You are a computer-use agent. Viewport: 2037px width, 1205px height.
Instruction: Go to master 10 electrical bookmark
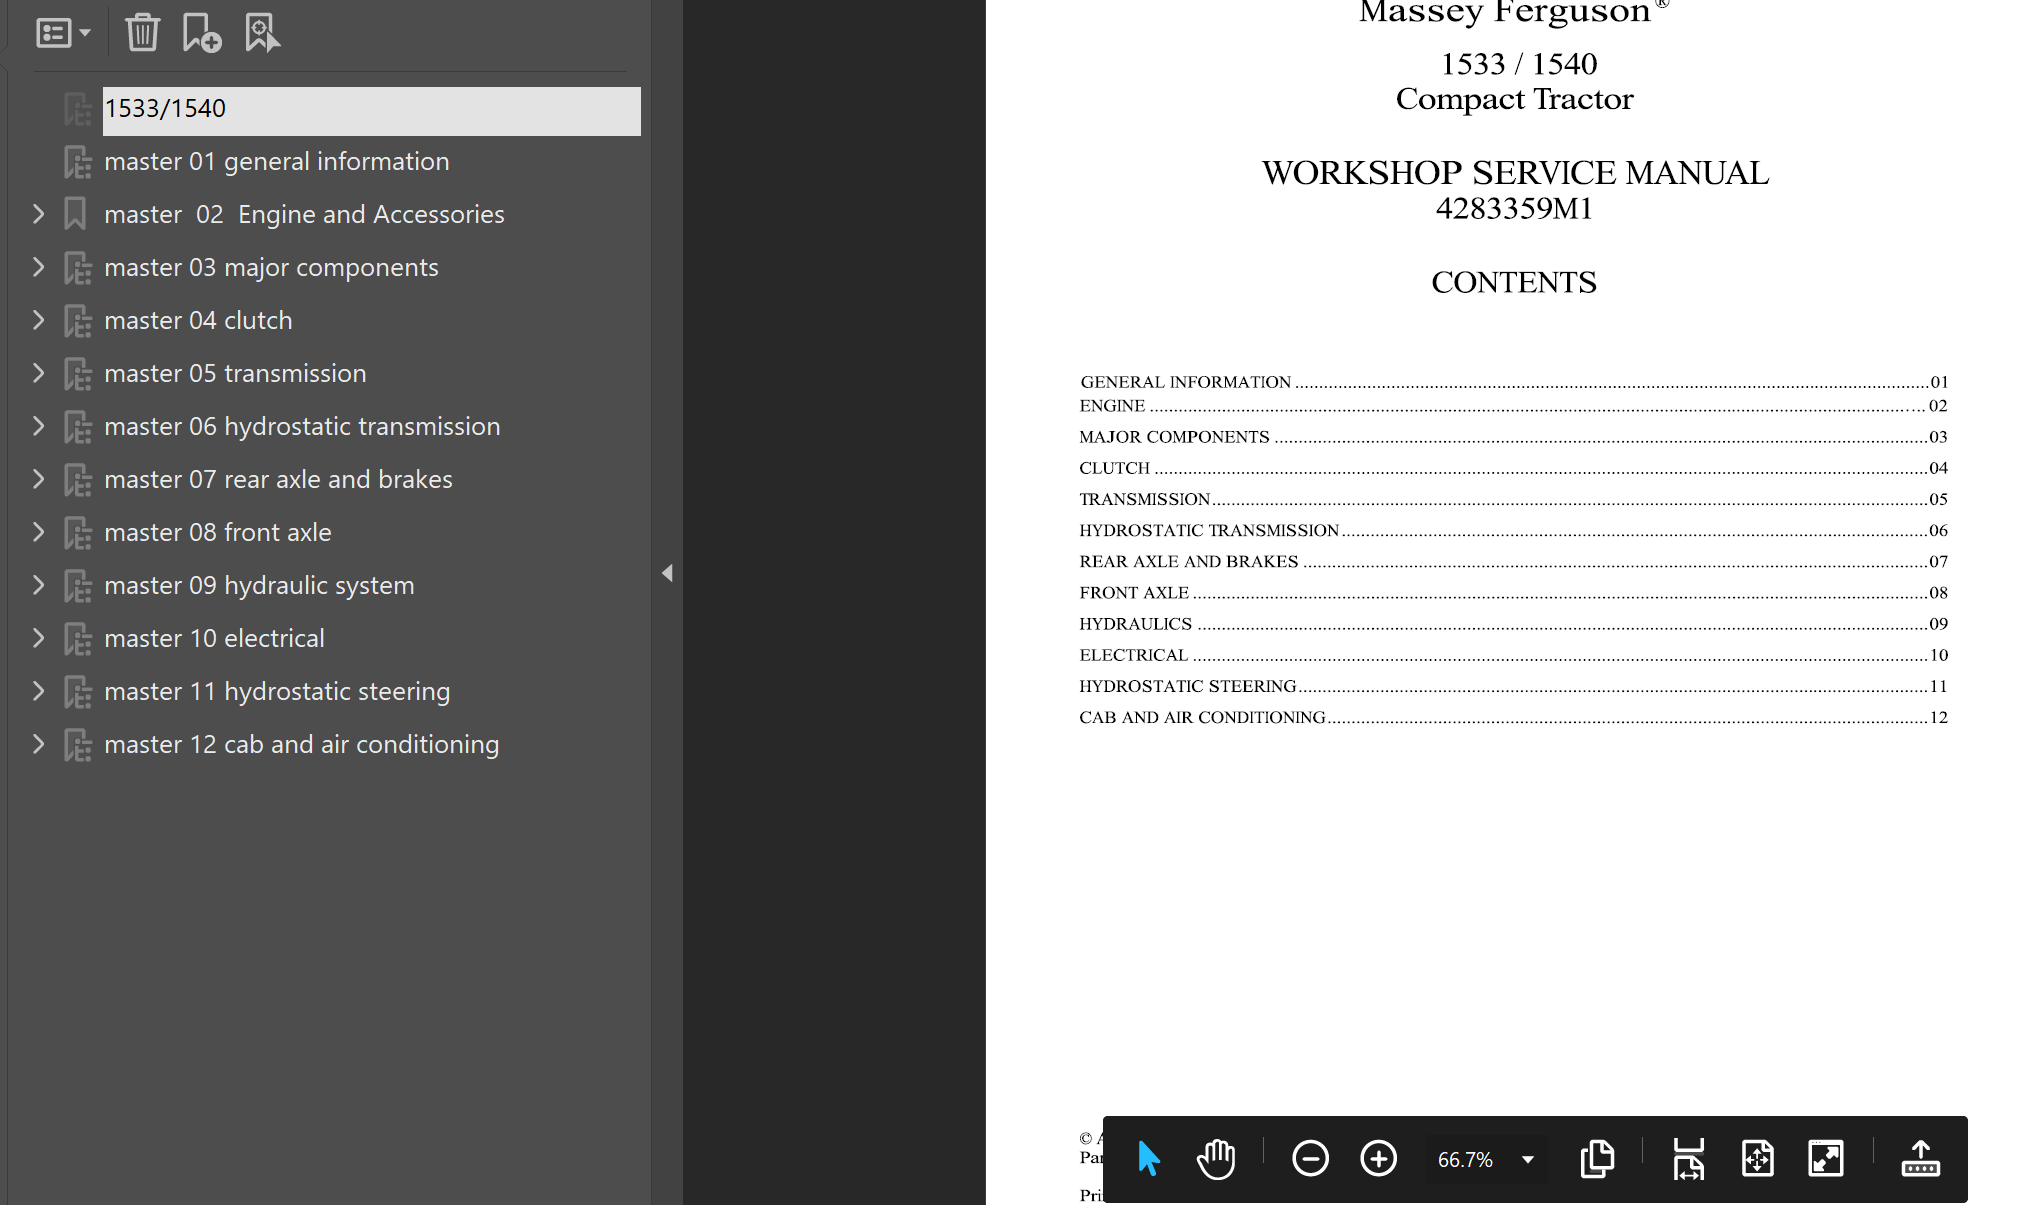click(x=214, y=639)
